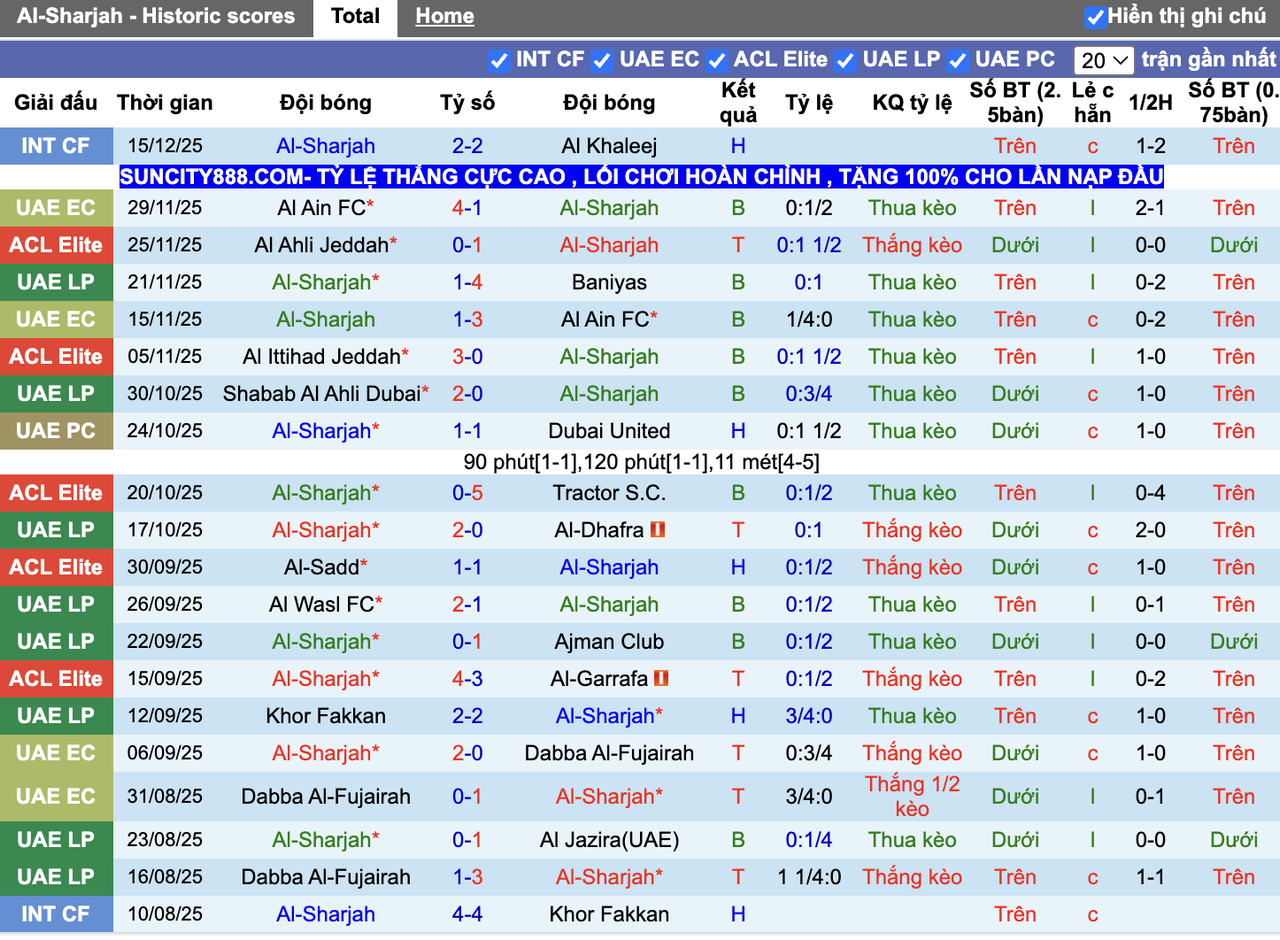The height and width of the screenshot is (940, 1280).
Task: Click half-time score 0-4 on Tractor row
Action: (x=1150, y=493)
